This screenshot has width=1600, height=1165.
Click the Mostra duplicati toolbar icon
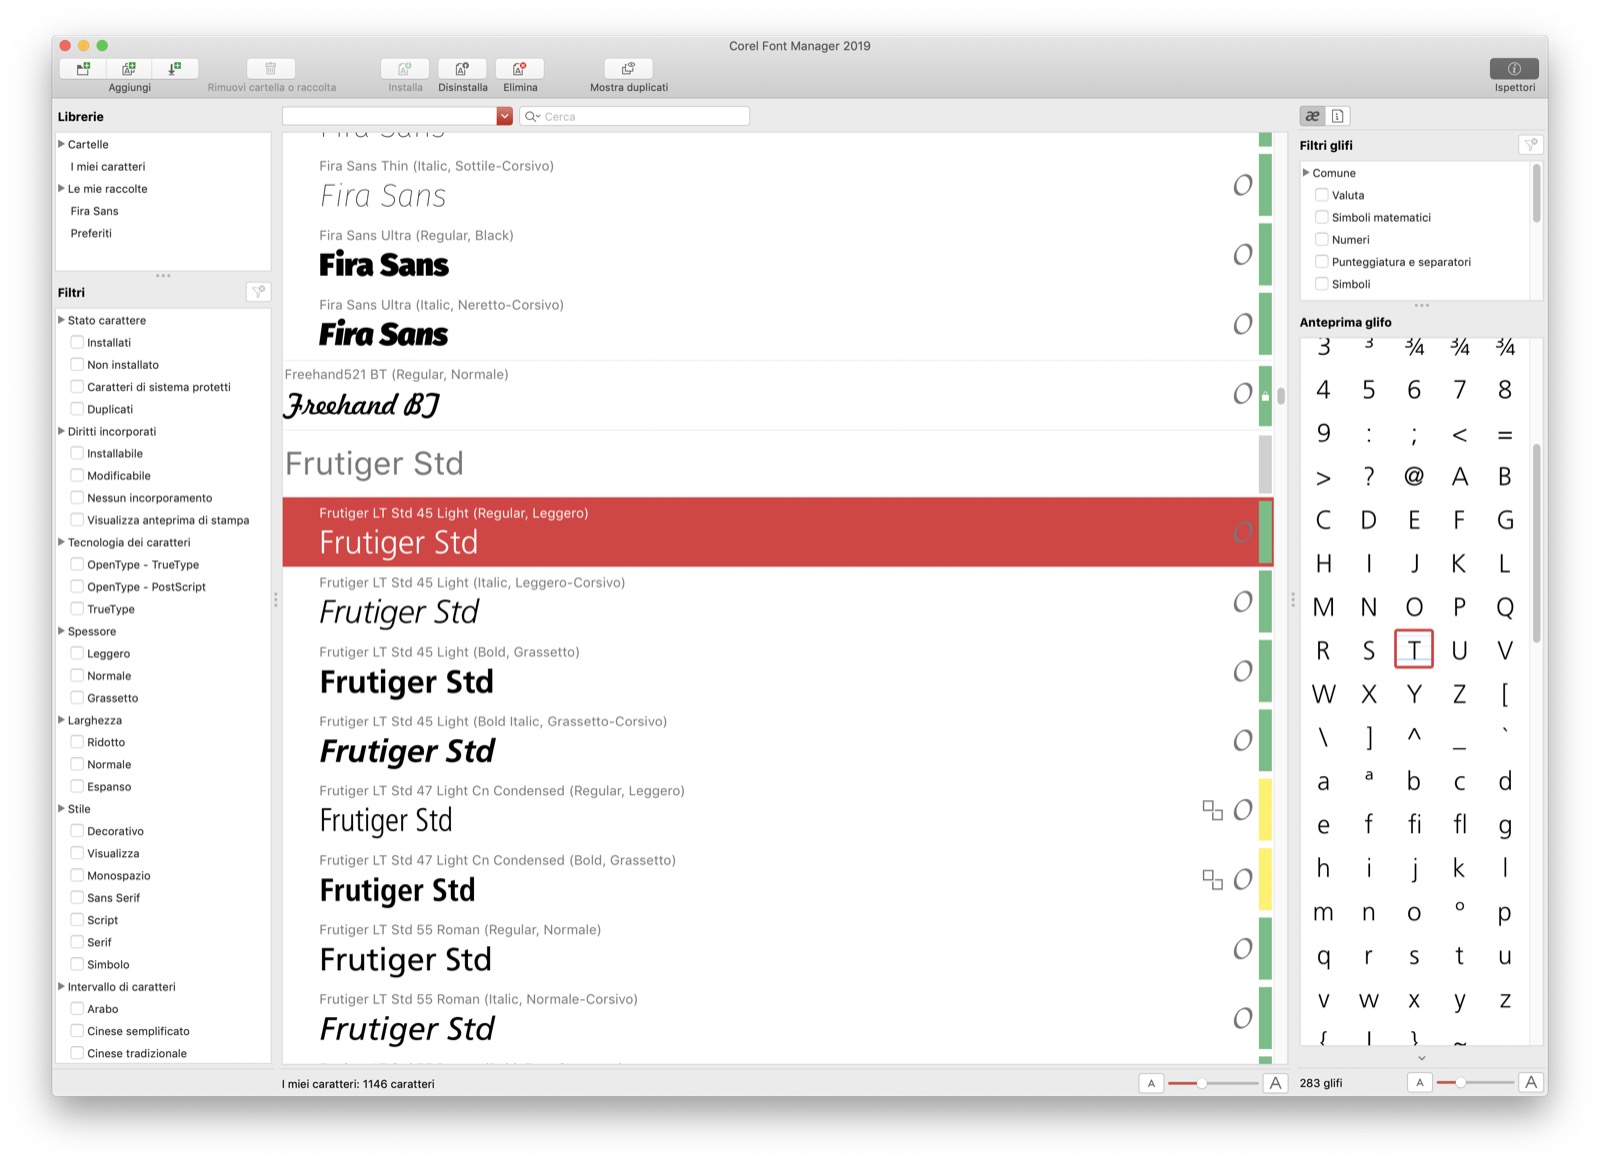point(628,68)
